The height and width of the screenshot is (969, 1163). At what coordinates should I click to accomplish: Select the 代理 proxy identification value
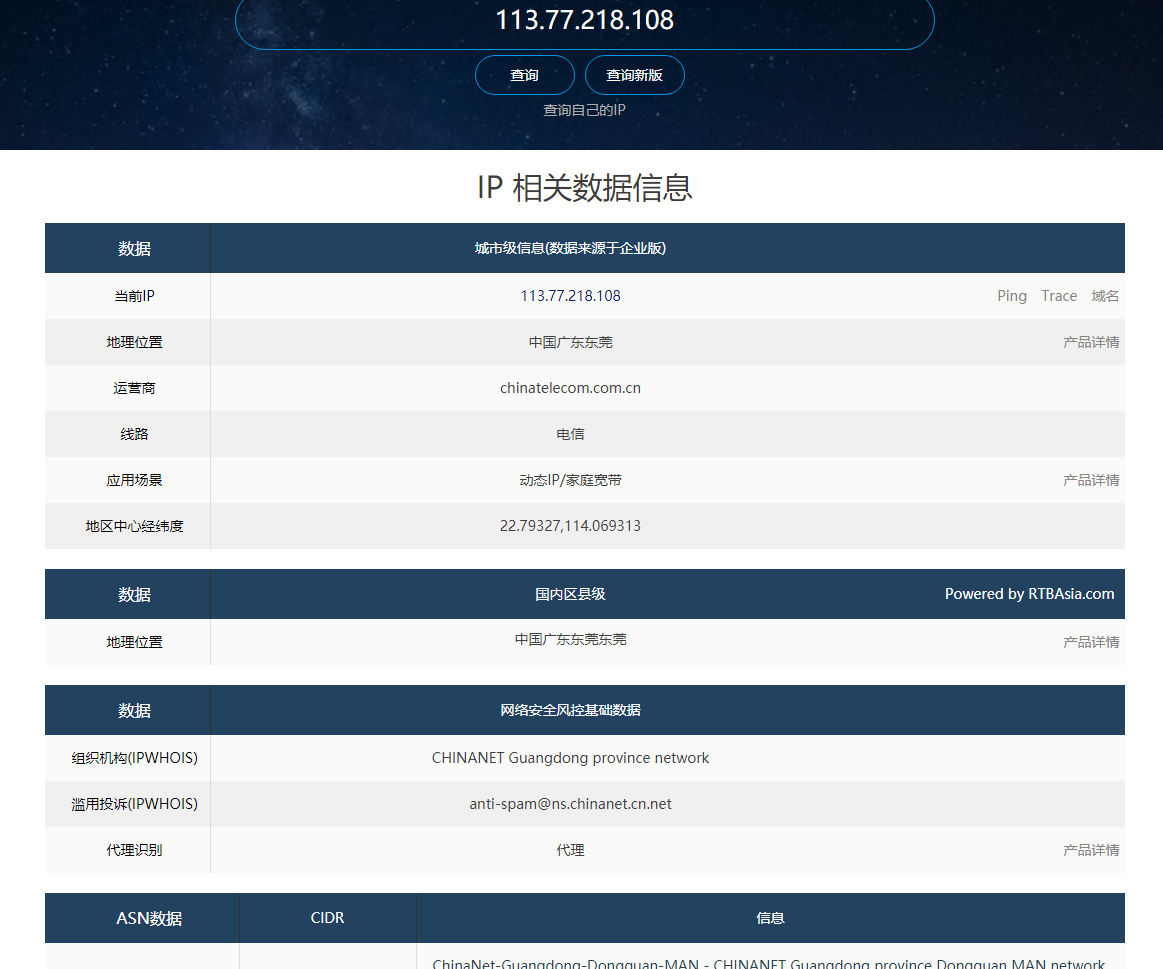tap(570, 850)
